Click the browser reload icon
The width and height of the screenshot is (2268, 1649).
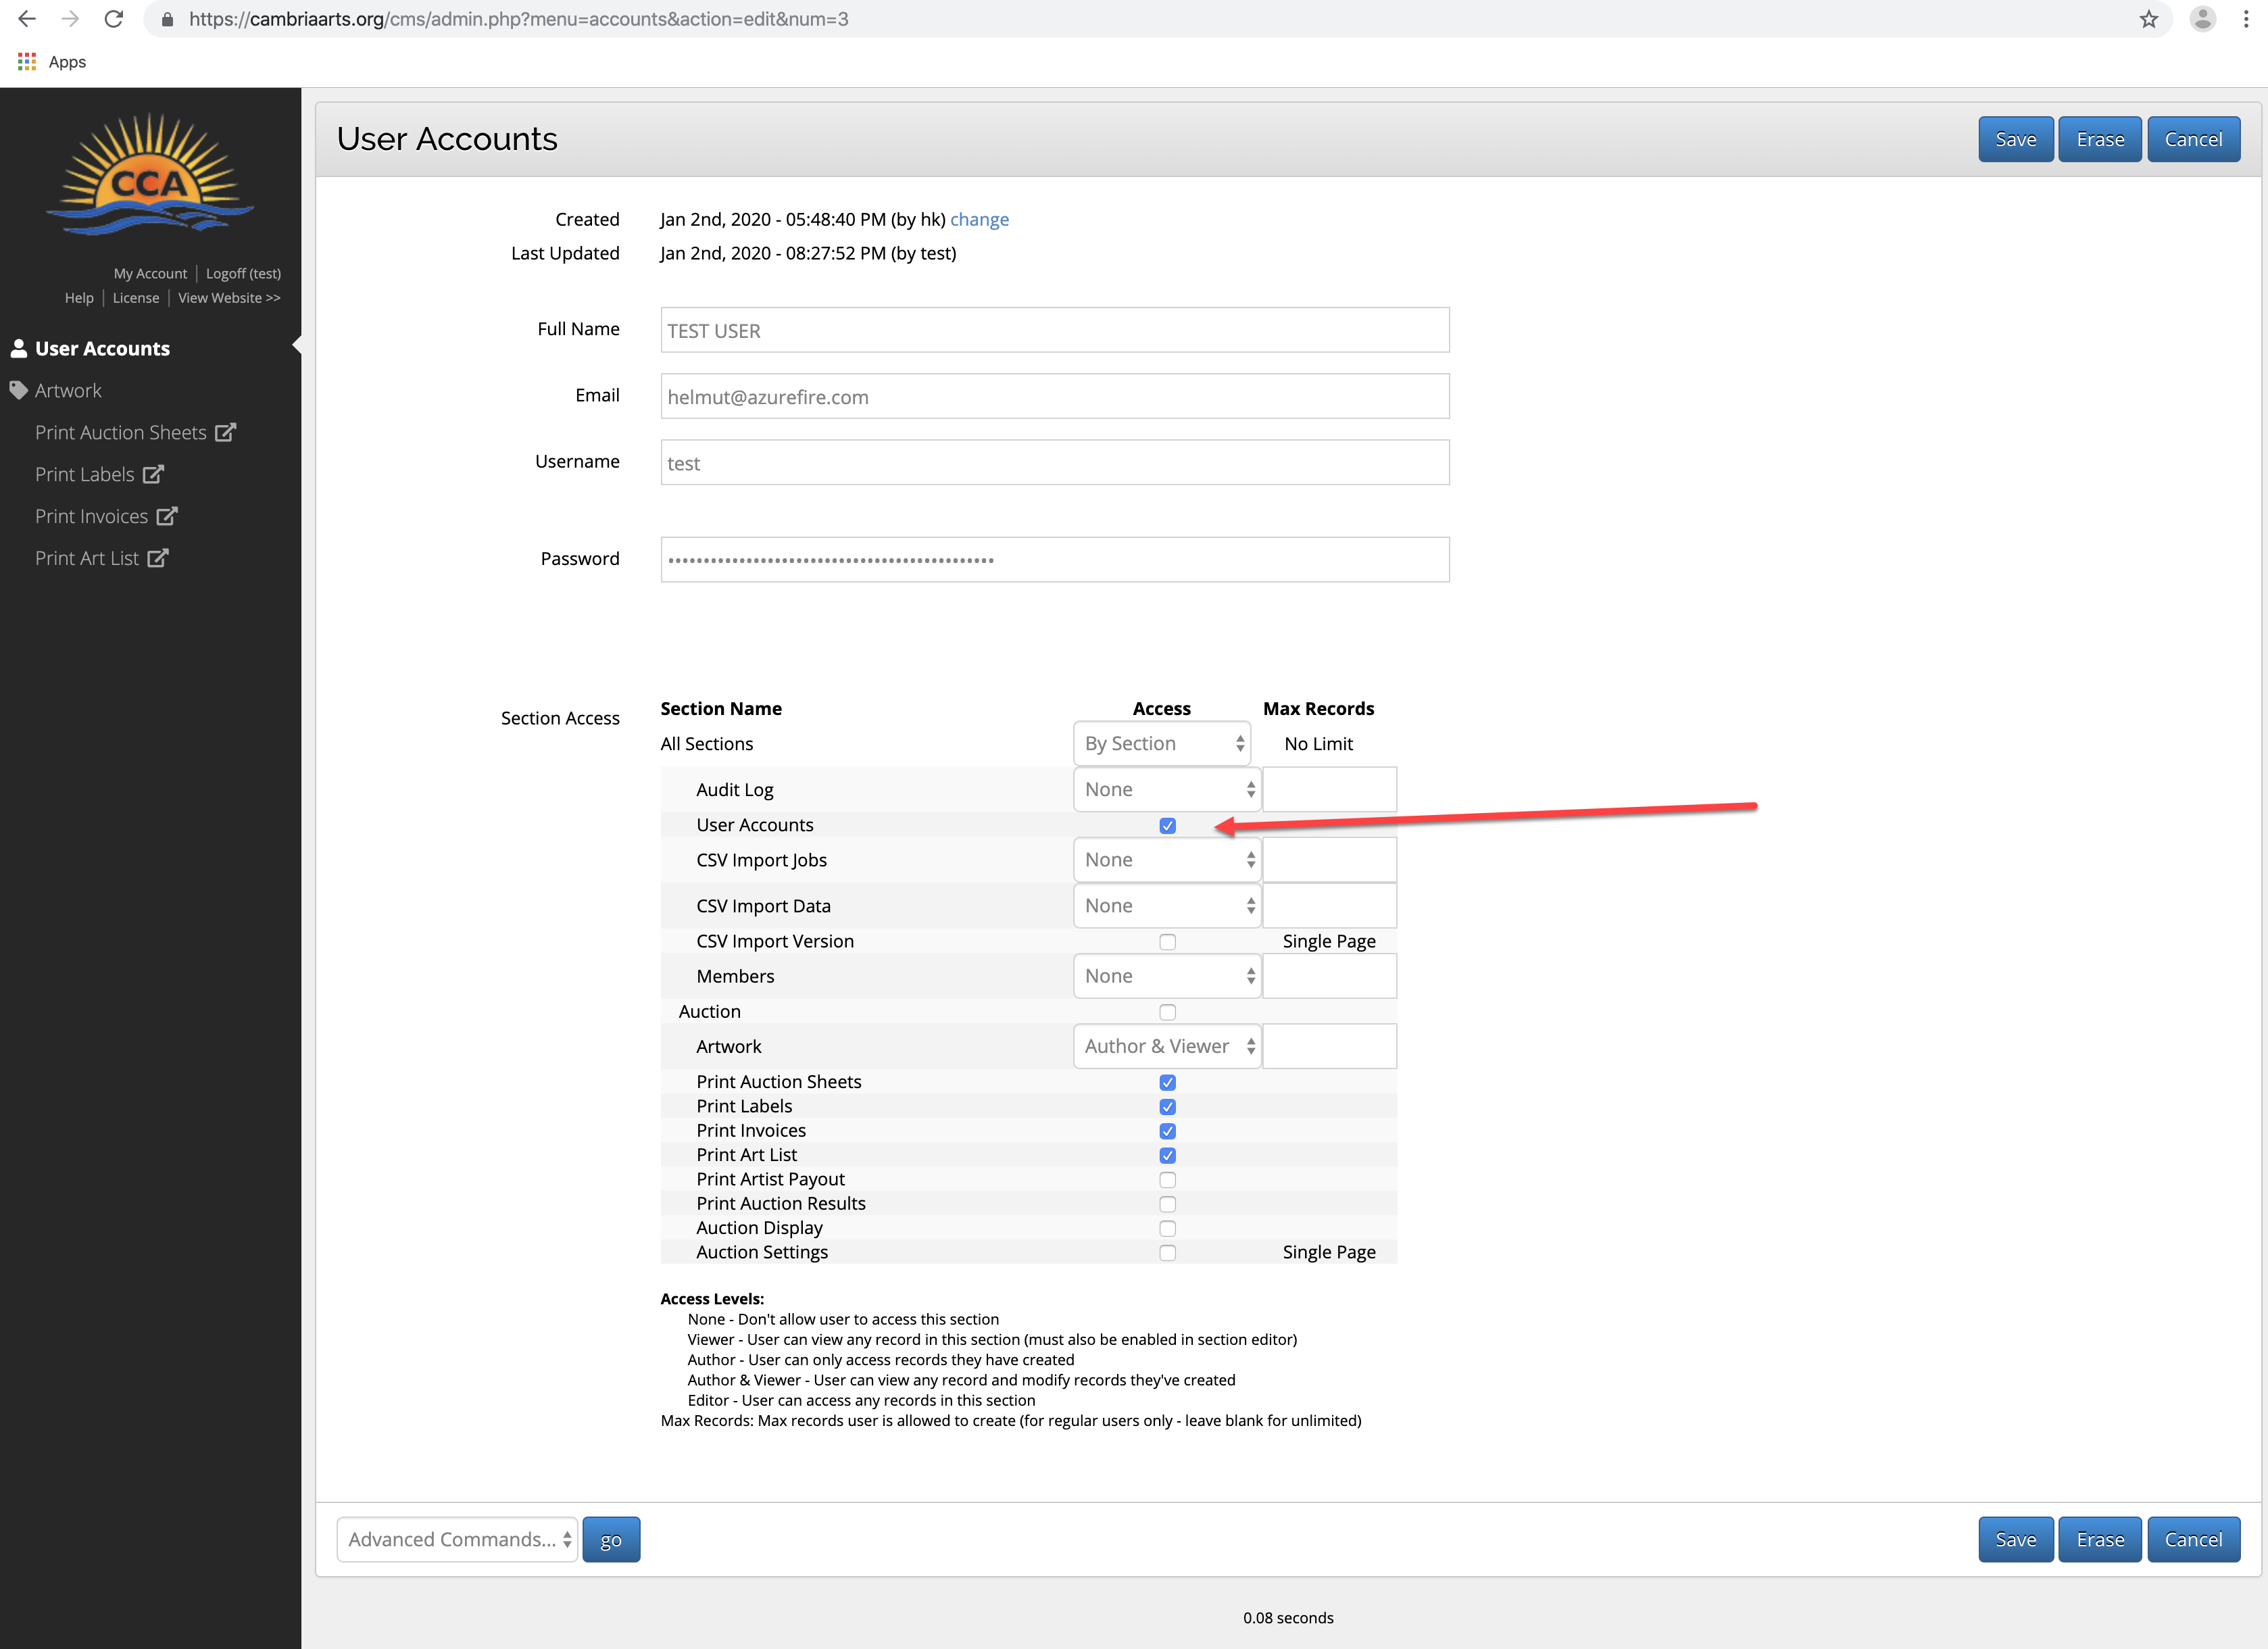click(x=114, y=19)
